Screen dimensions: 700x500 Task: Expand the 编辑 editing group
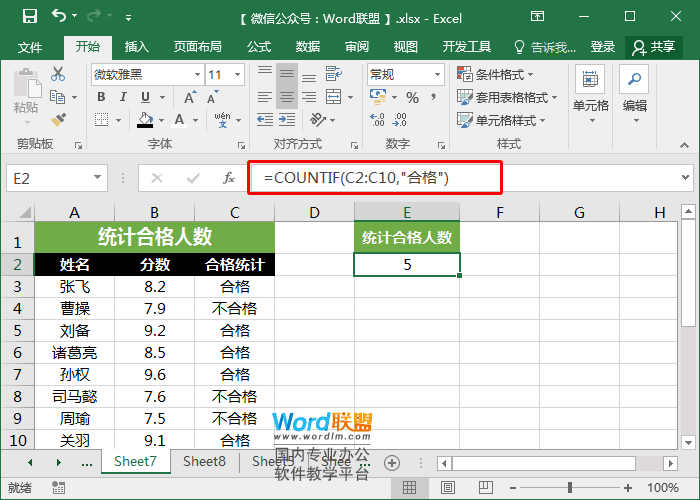click(x=635, y=94)
